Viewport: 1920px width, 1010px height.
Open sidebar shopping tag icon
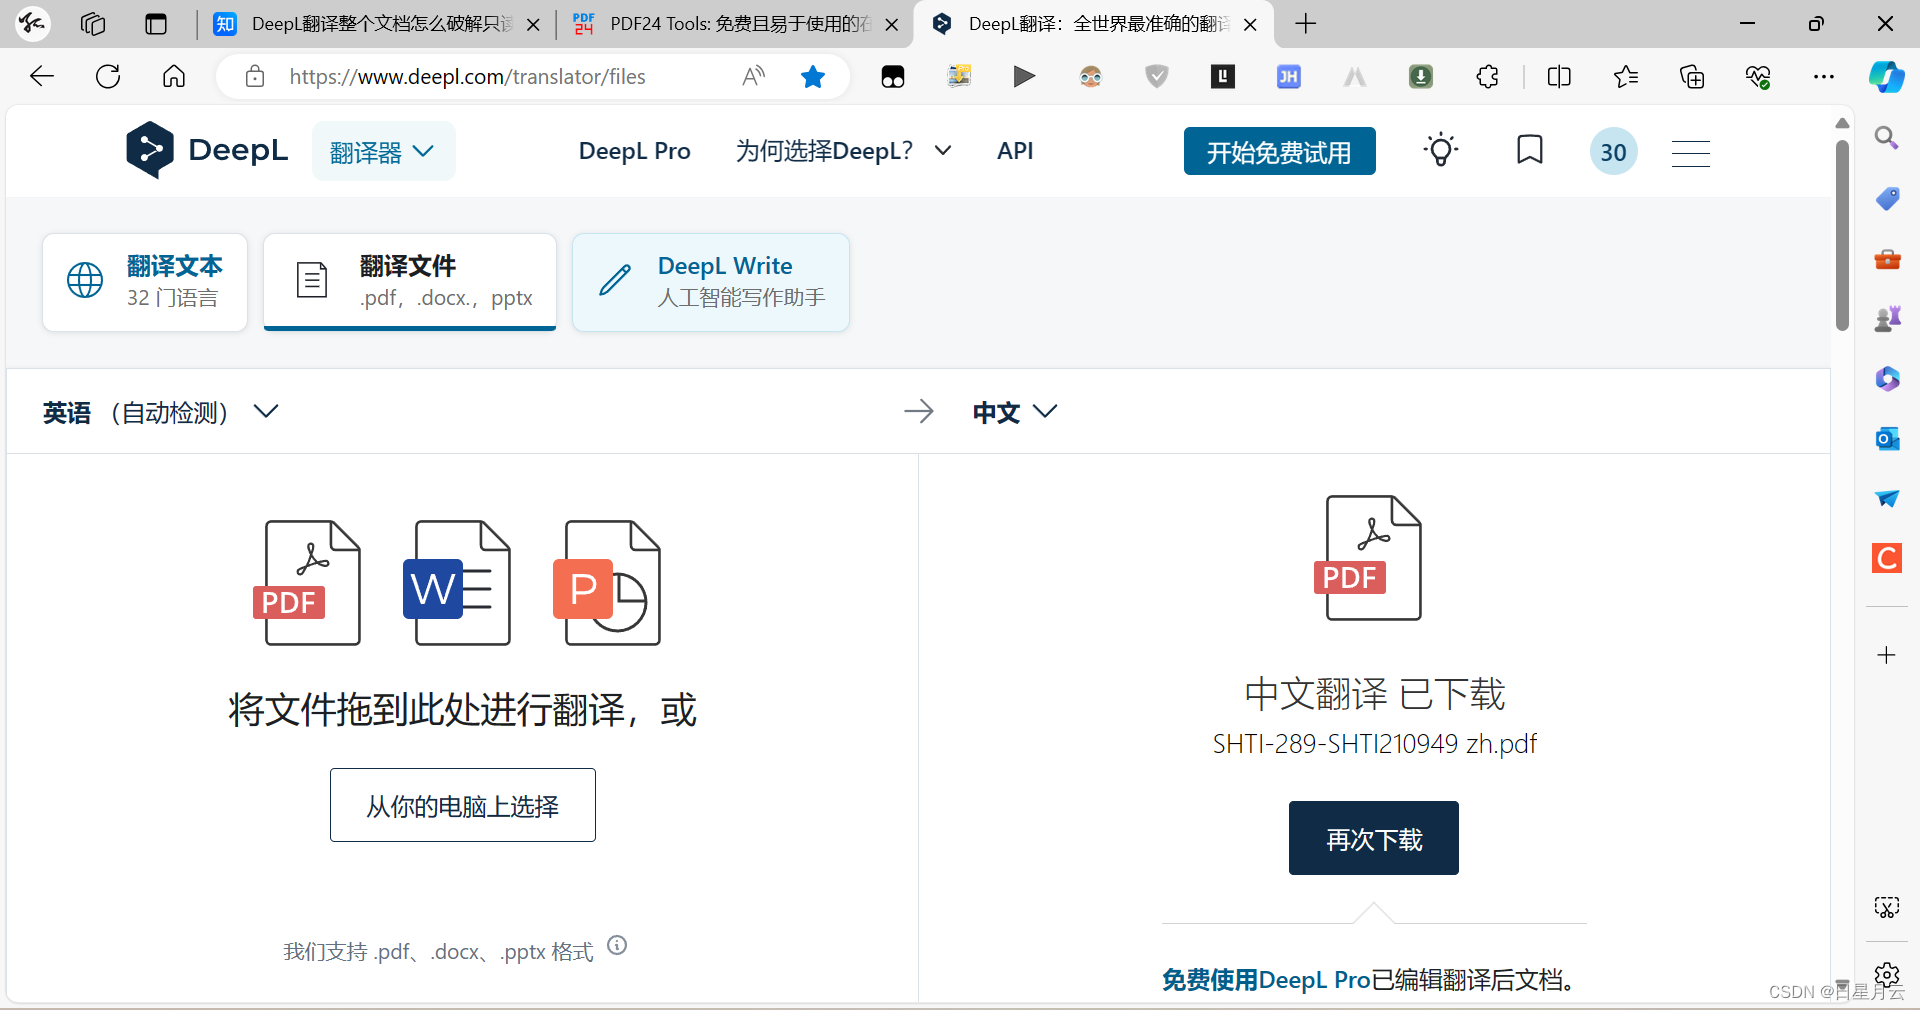1887,198
